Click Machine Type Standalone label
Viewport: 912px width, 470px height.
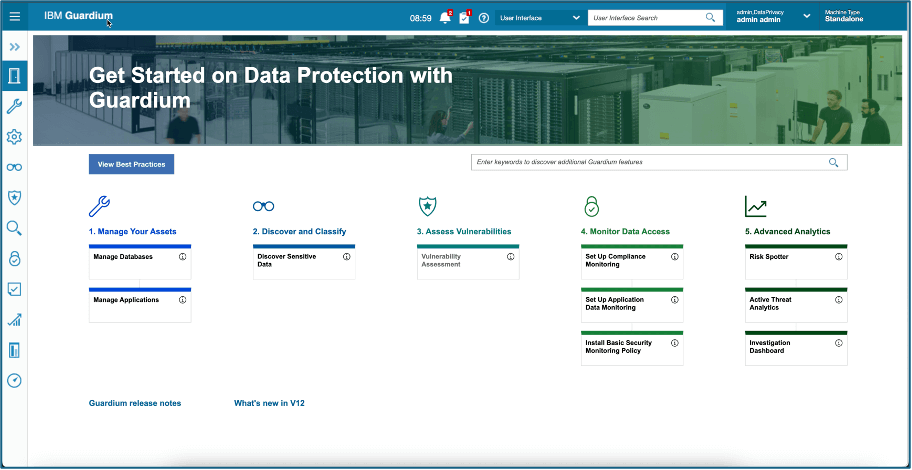(844, 16)
